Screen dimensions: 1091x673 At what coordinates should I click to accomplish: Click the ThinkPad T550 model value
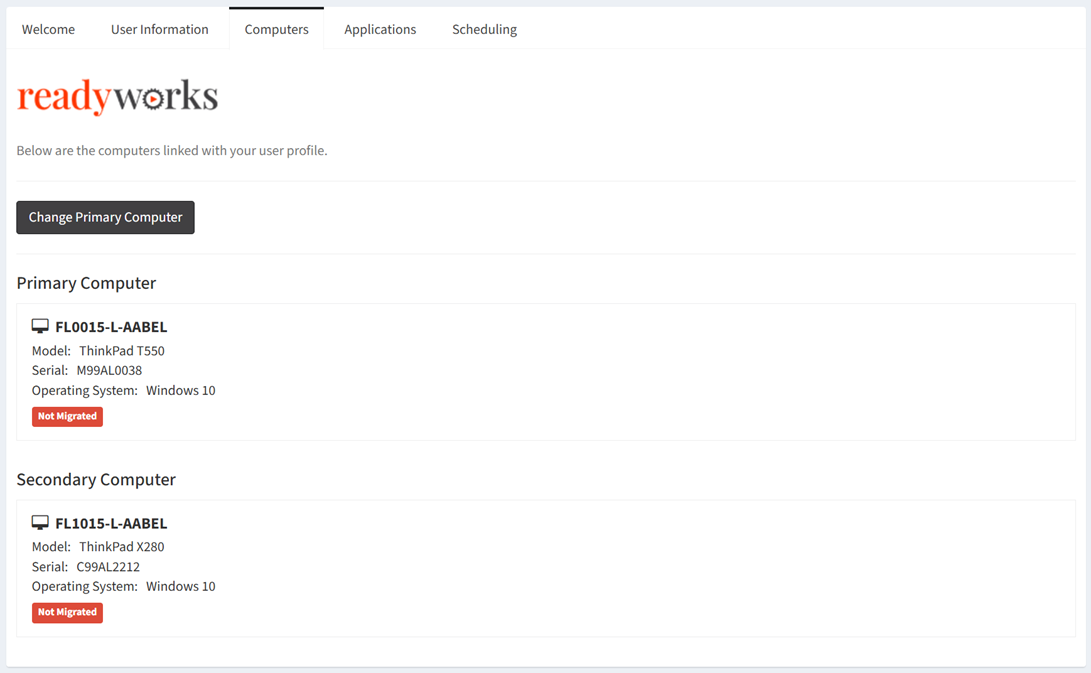(x=122, y=351)
